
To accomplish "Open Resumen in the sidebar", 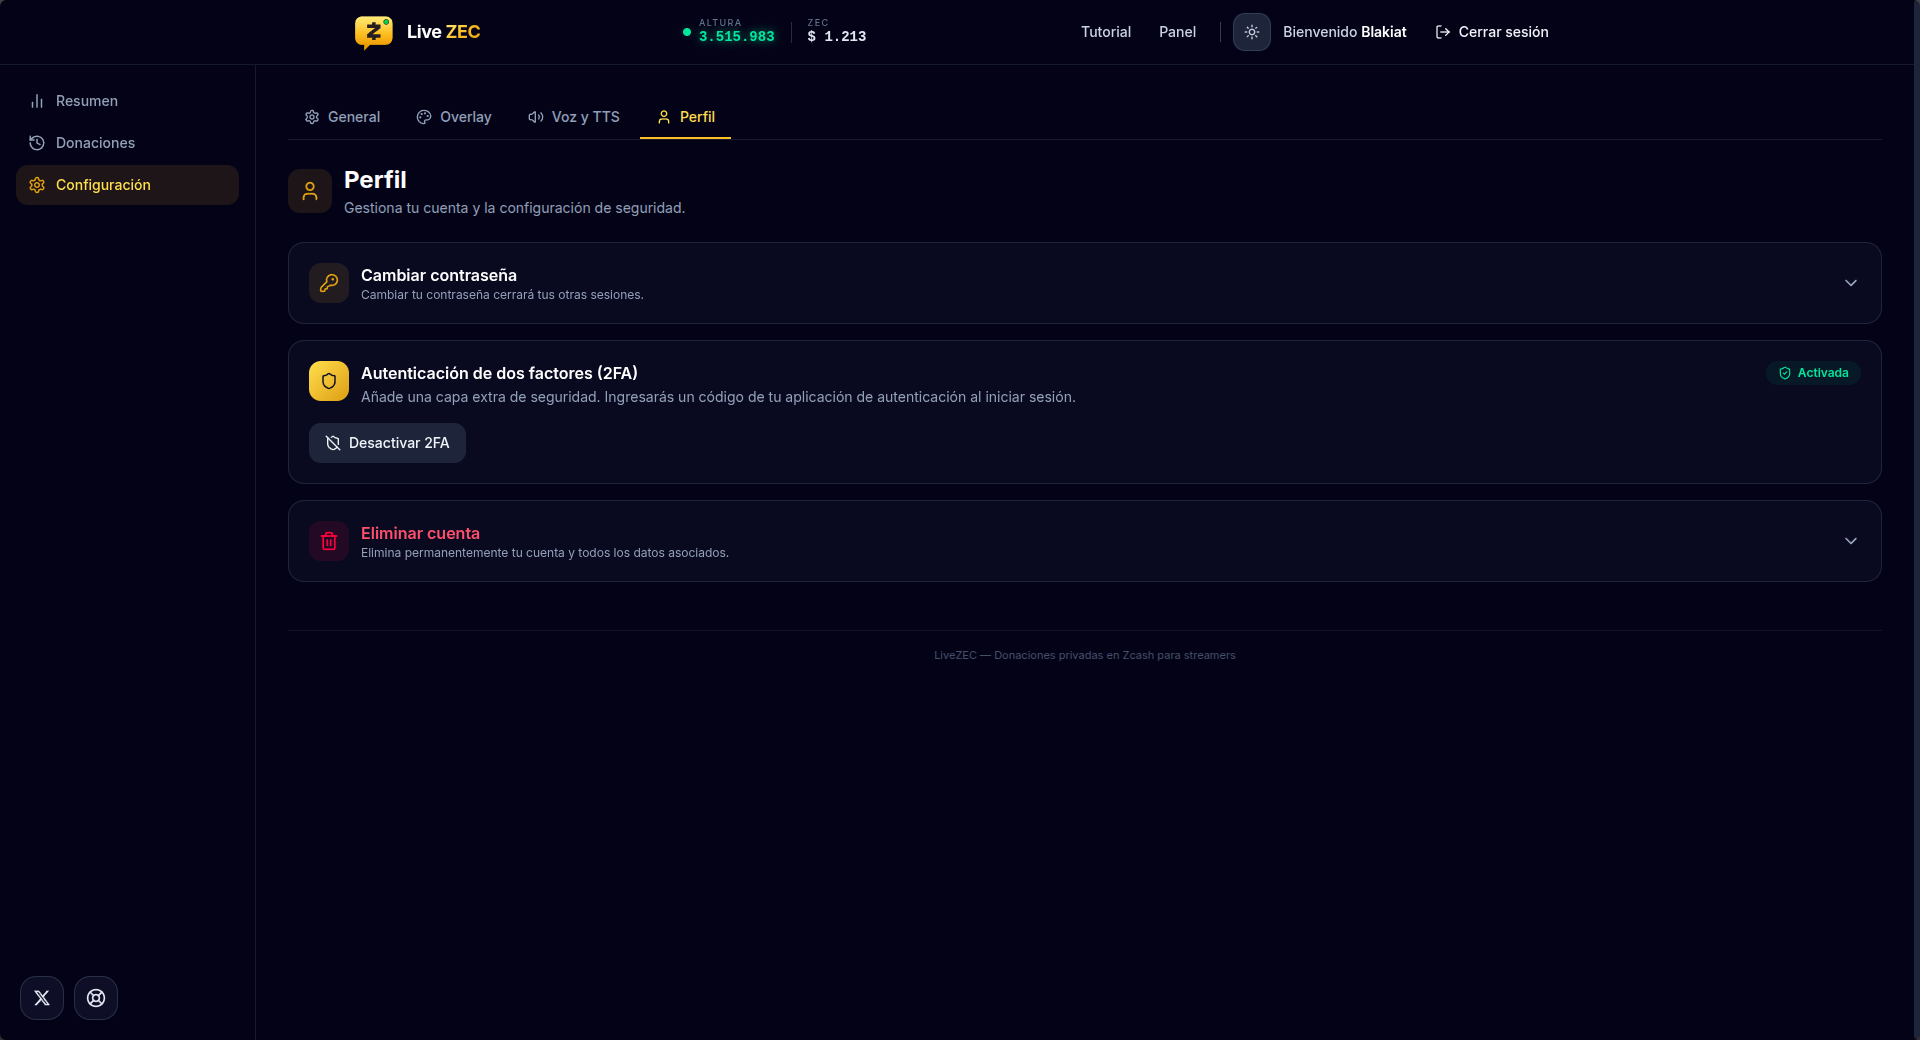I will pyautogui.click(x=127, y=101).
